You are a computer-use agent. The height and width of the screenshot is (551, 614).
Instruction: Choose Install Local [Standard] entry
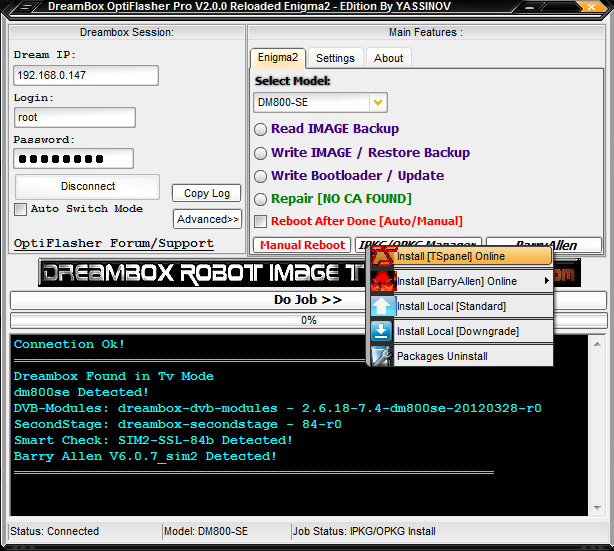point(462,306)
